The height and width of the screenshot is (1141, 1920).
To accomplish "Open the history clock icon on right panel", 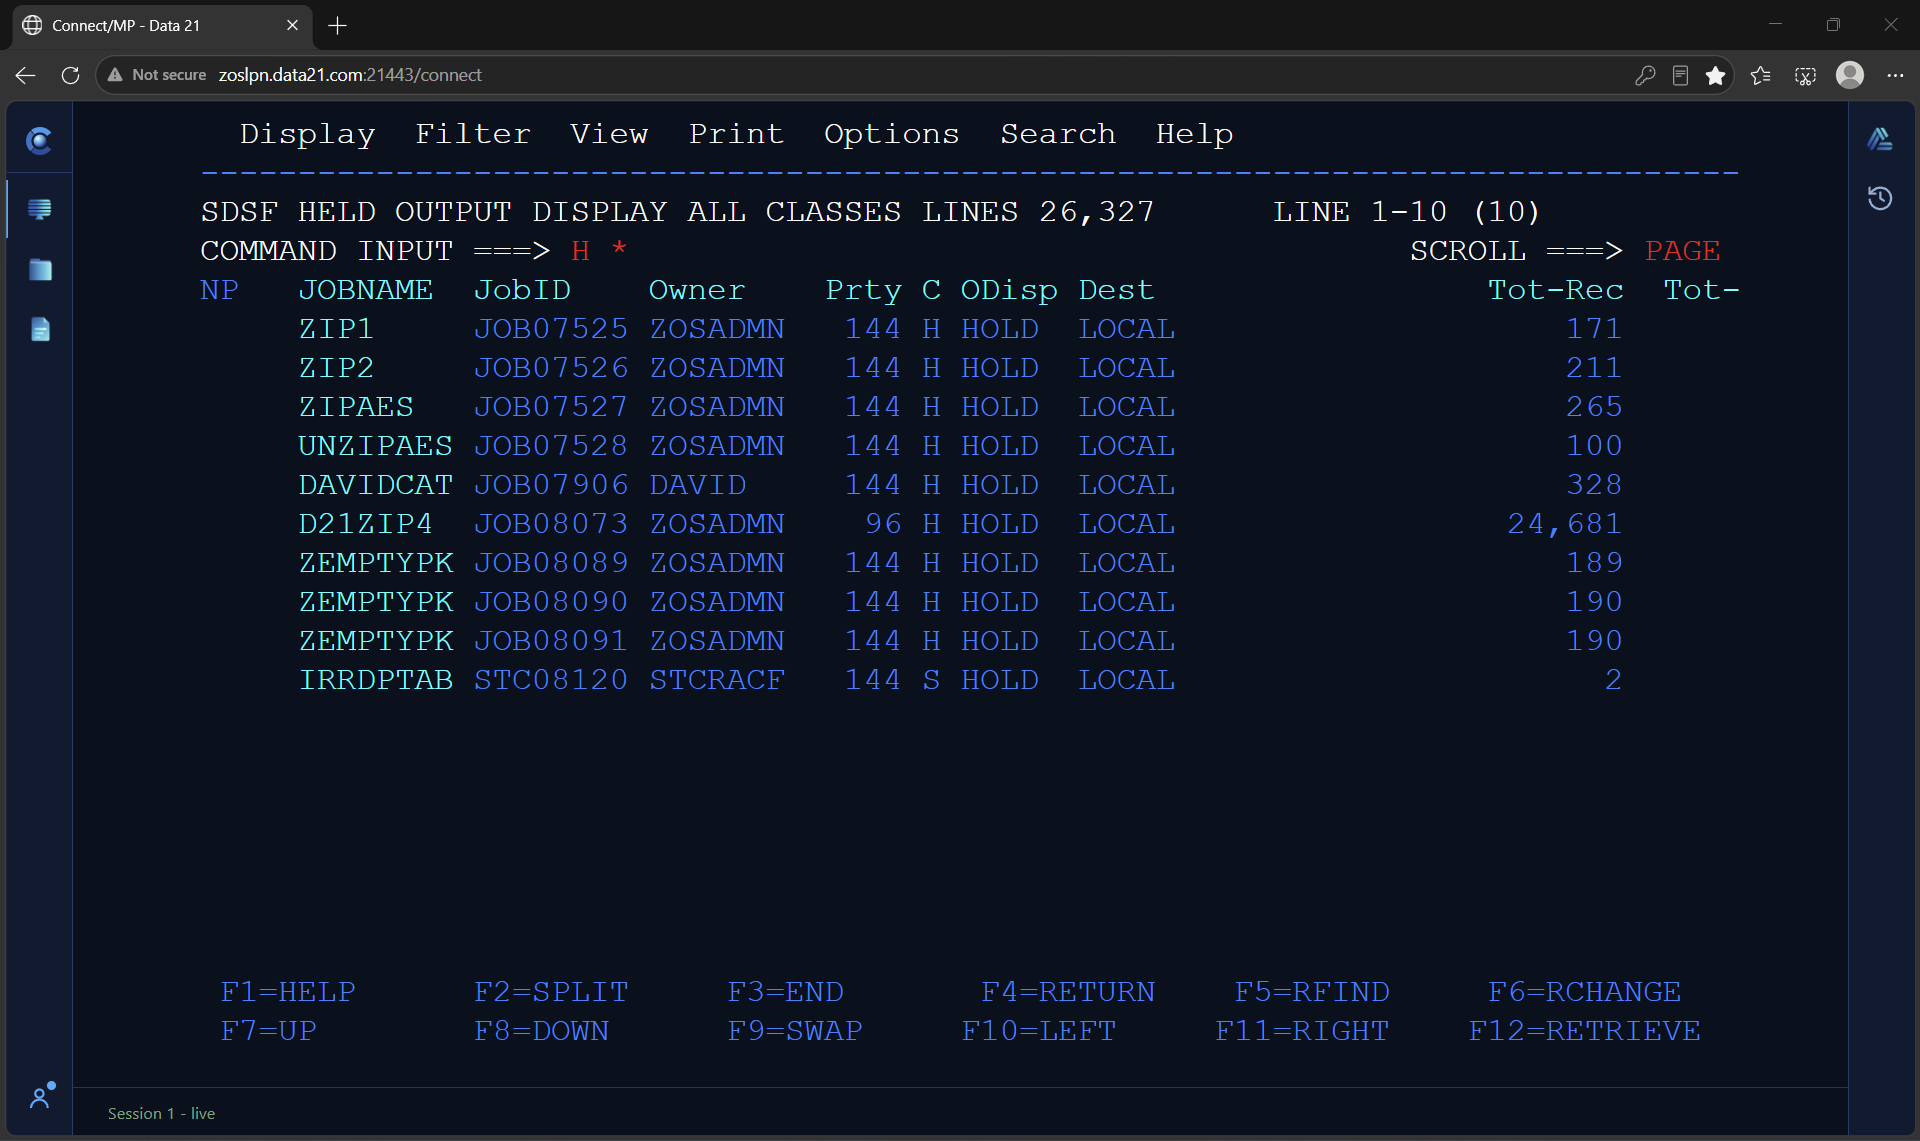I will (1880, 198).
